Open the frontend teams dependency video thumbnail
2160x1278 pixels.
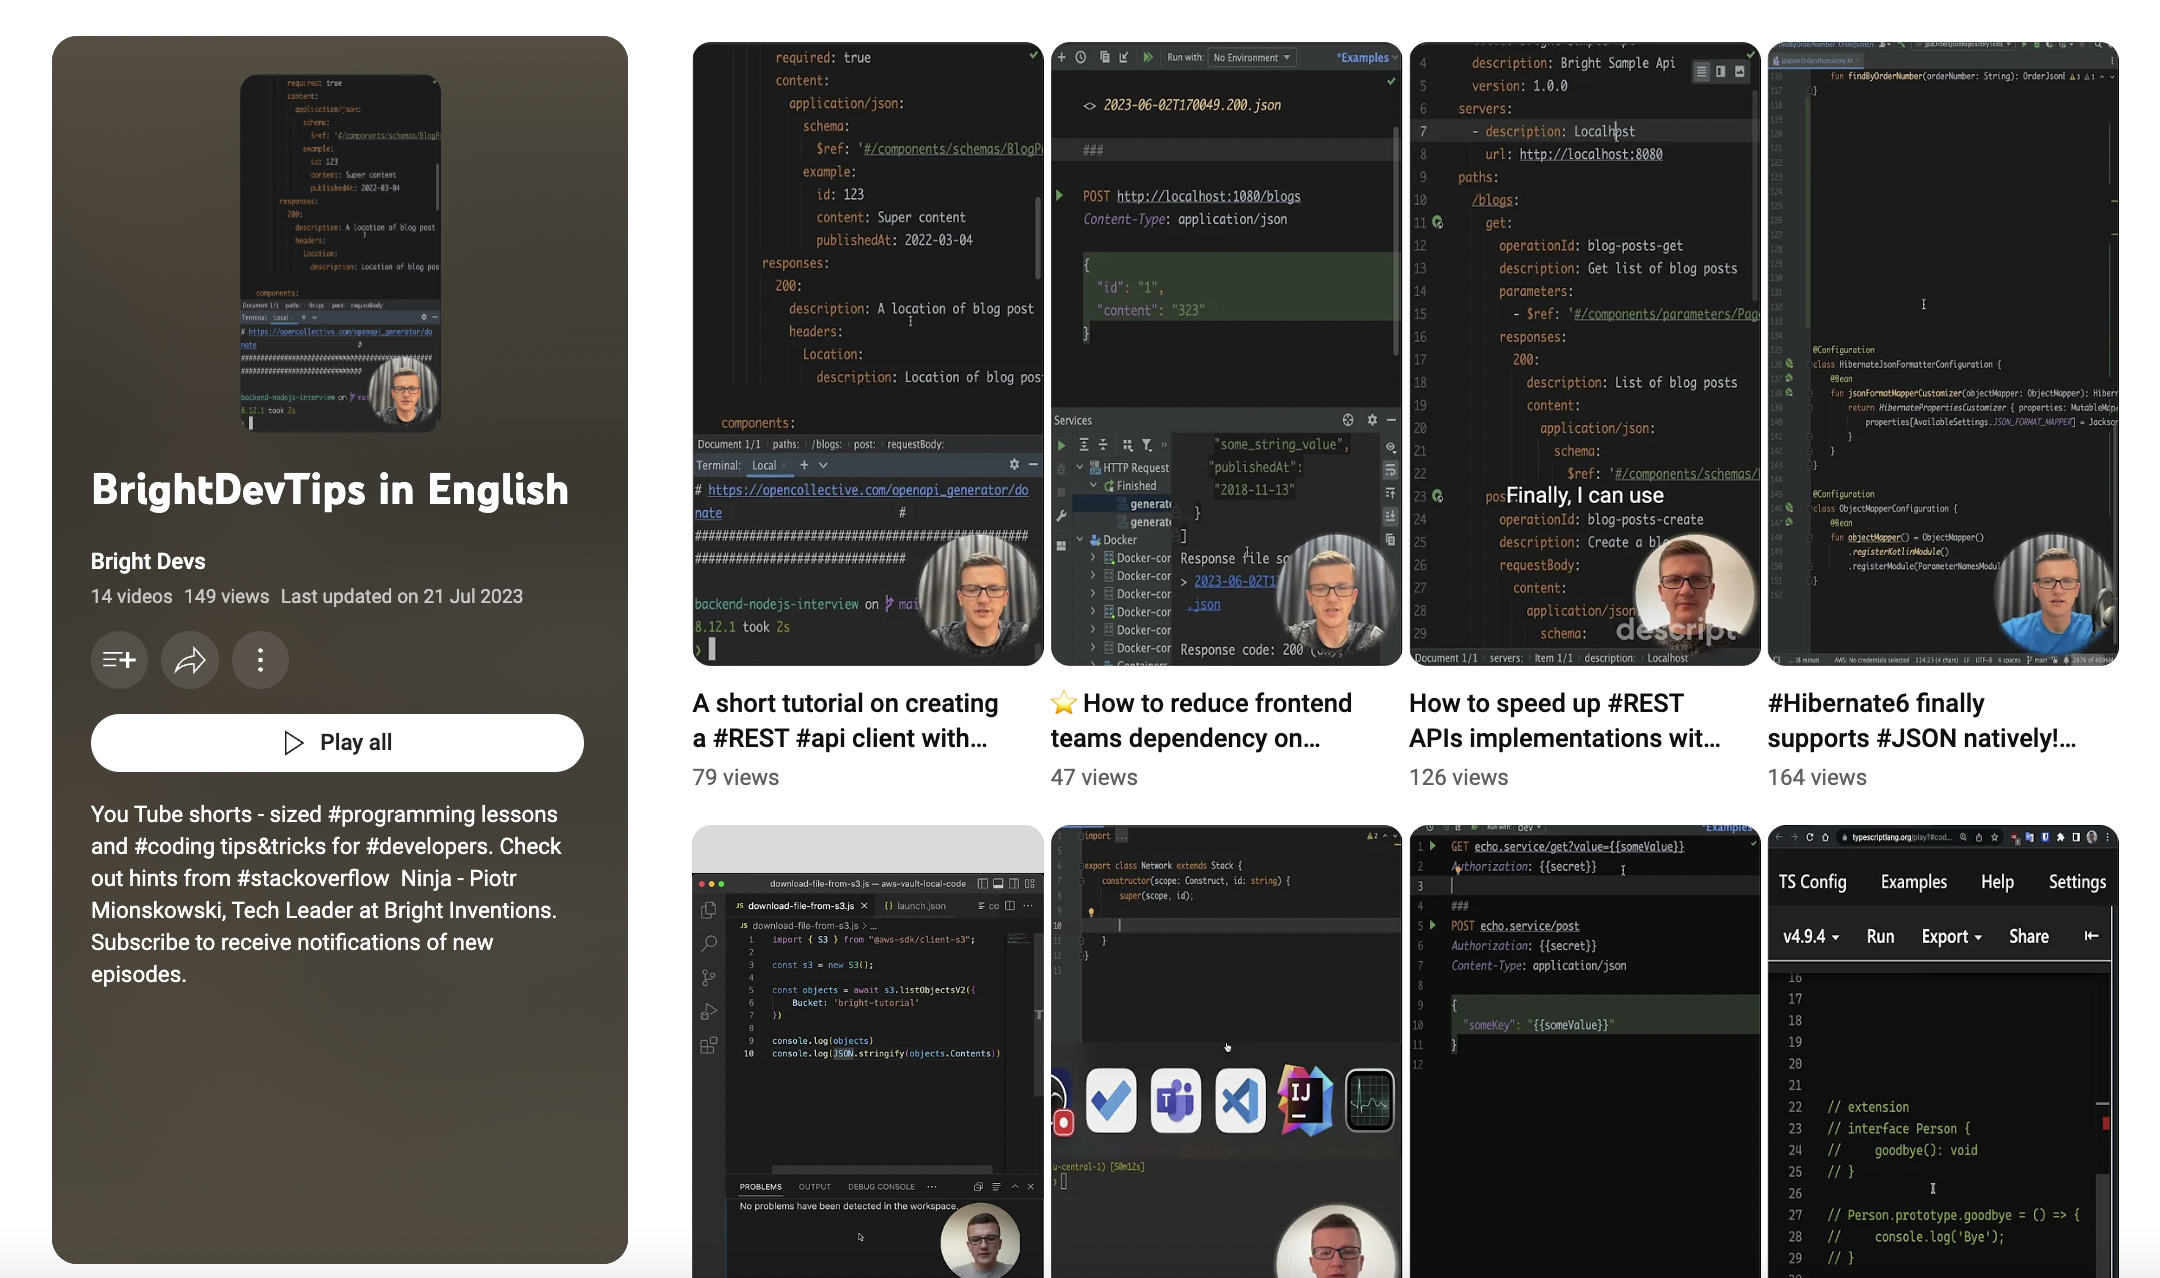point(1226,354)
